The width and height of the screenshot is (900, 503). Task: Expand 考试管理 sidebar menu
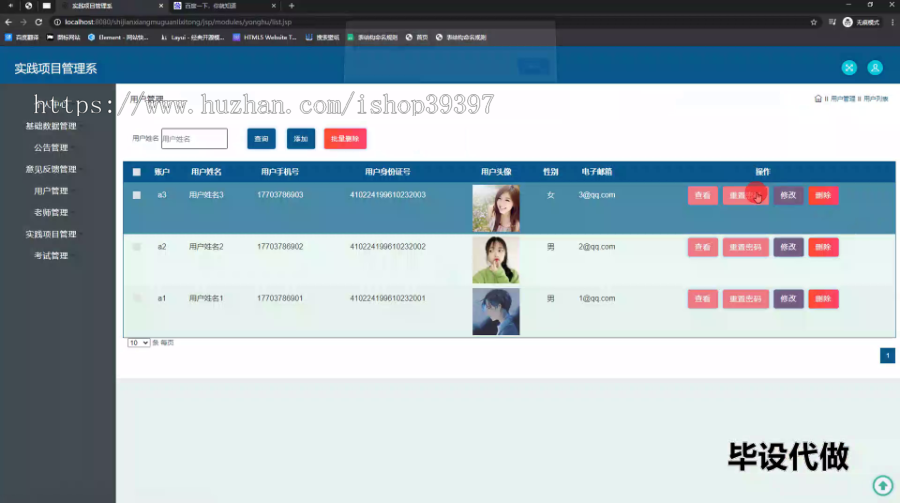pos(51,256)
